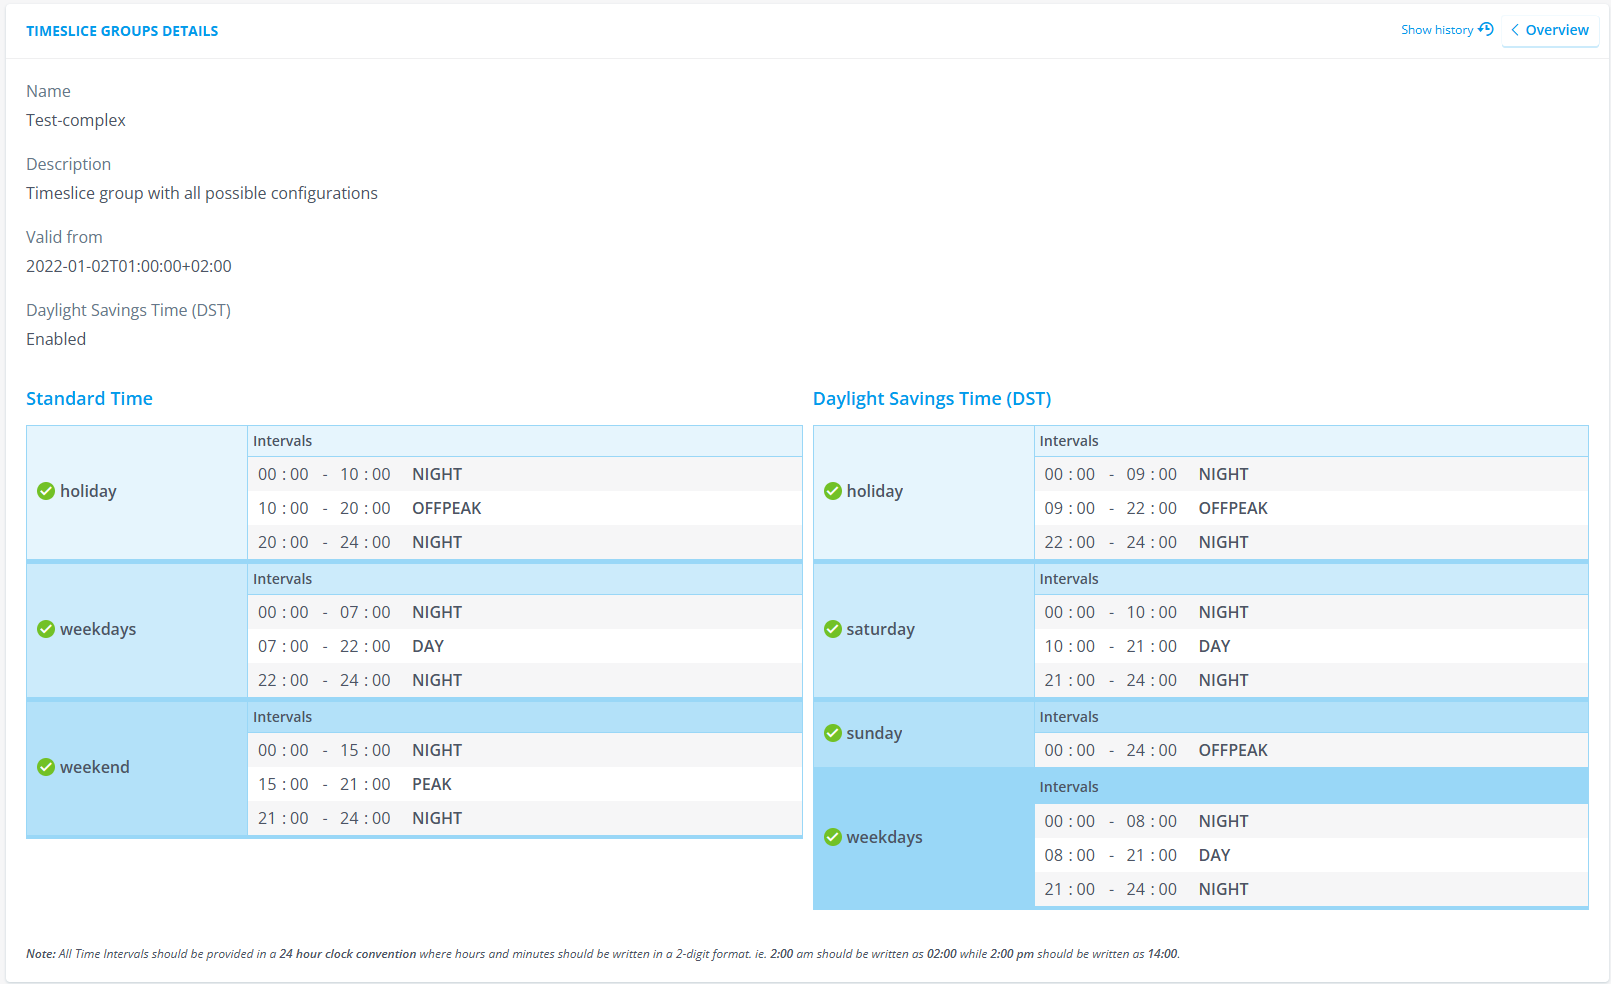
Task: Click the Test-complex name value
Action: tap(76, 120)
